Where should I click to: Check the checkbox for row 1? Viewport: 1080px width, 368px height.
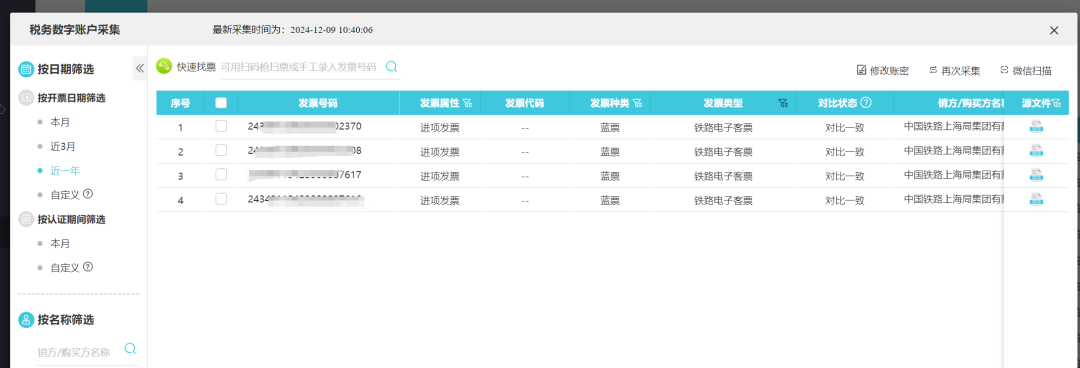221,126
